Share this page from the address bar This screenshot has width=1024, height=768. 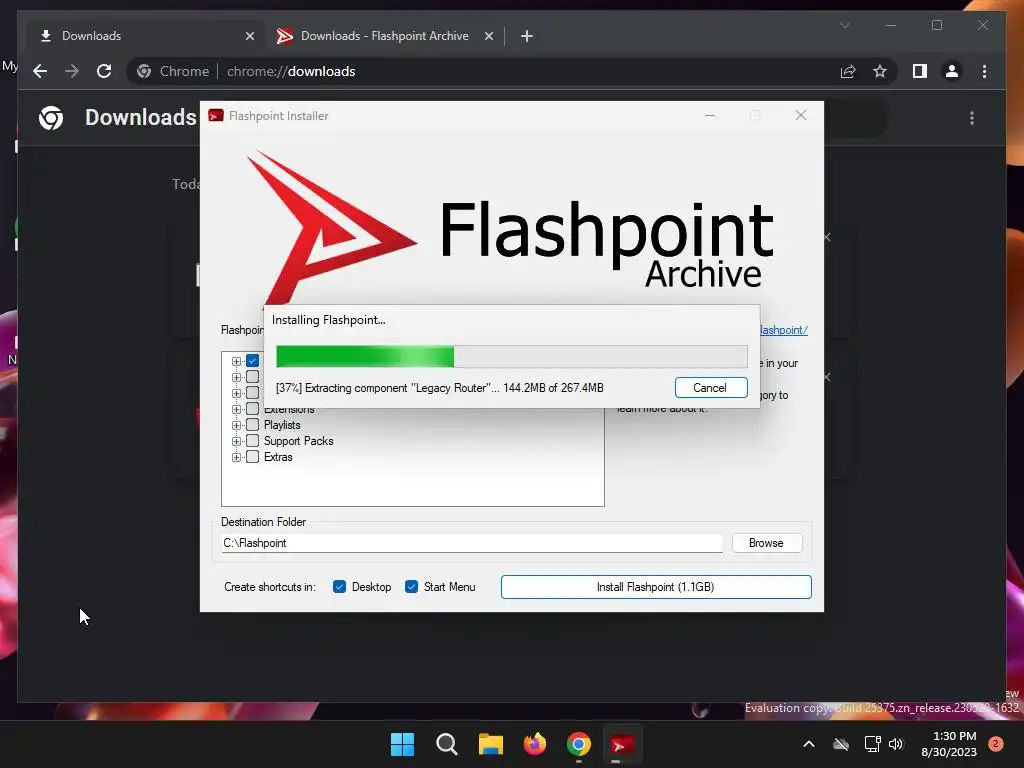[x=848, y=71]
